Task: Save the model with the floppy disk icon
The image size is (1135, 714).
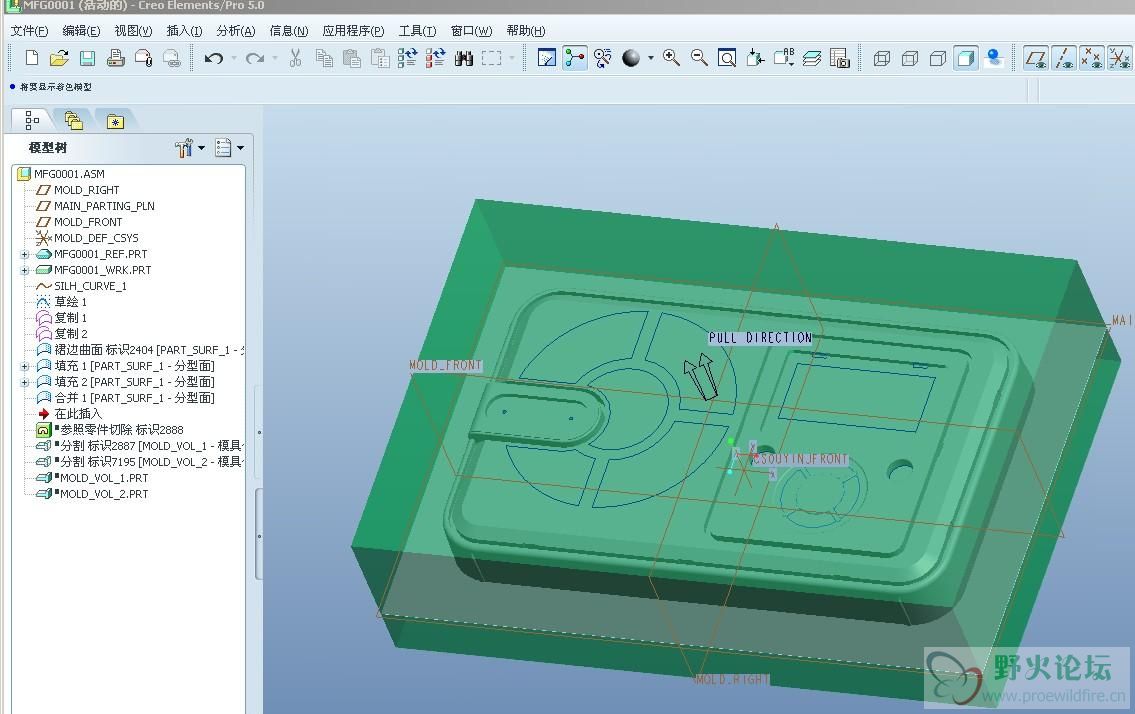Action: click(88, 58)
